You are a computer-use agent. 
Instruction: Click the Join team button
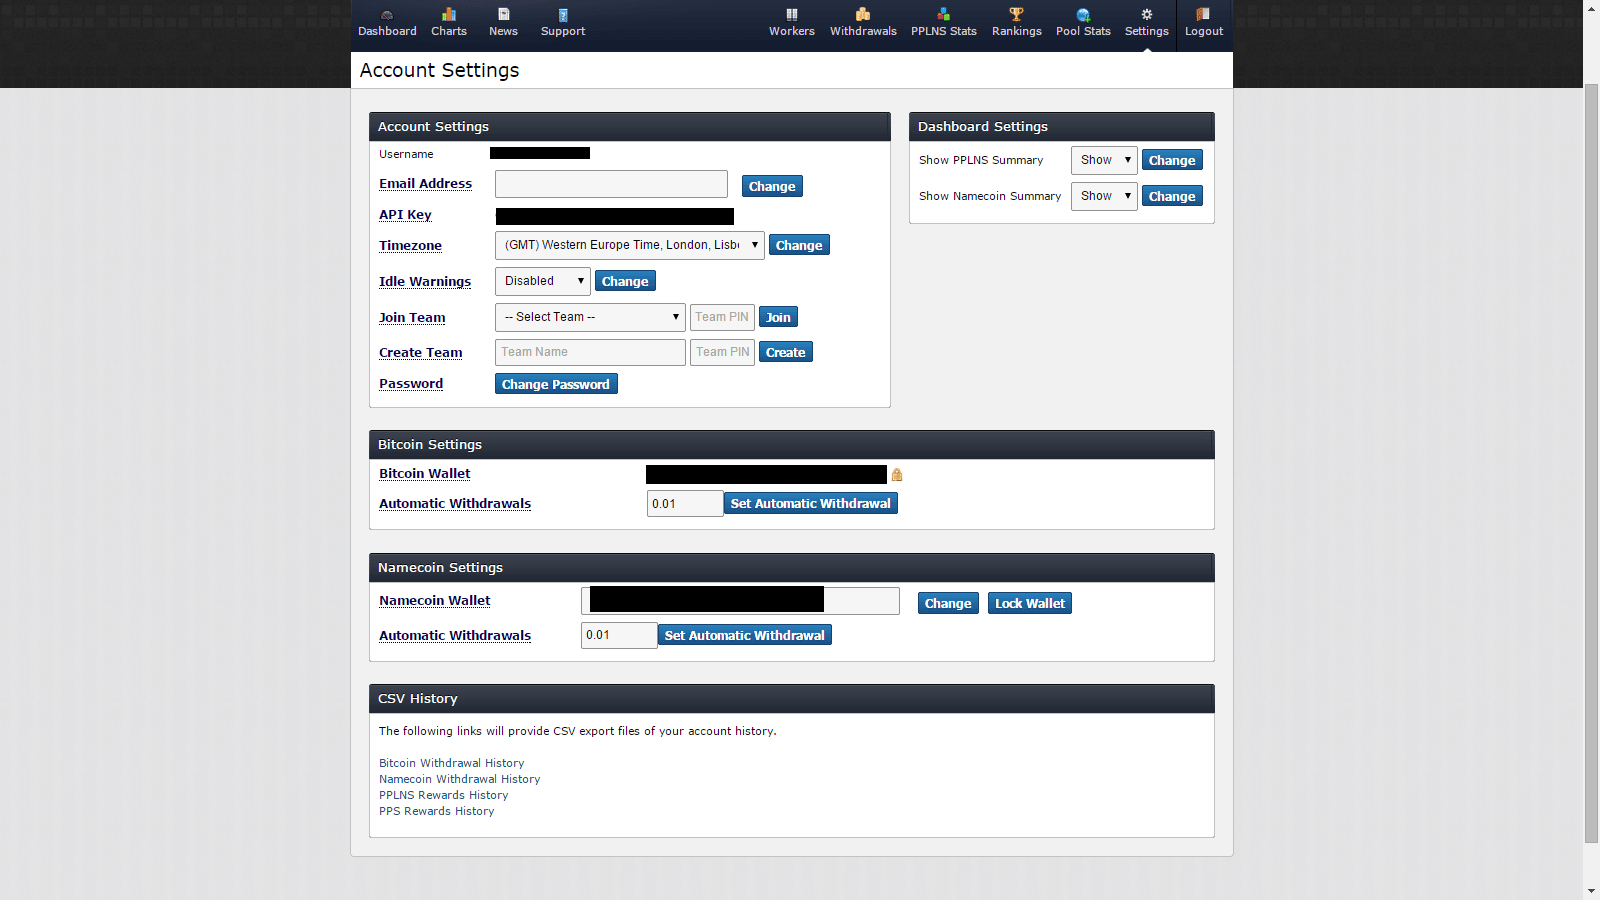pos(778,317)
